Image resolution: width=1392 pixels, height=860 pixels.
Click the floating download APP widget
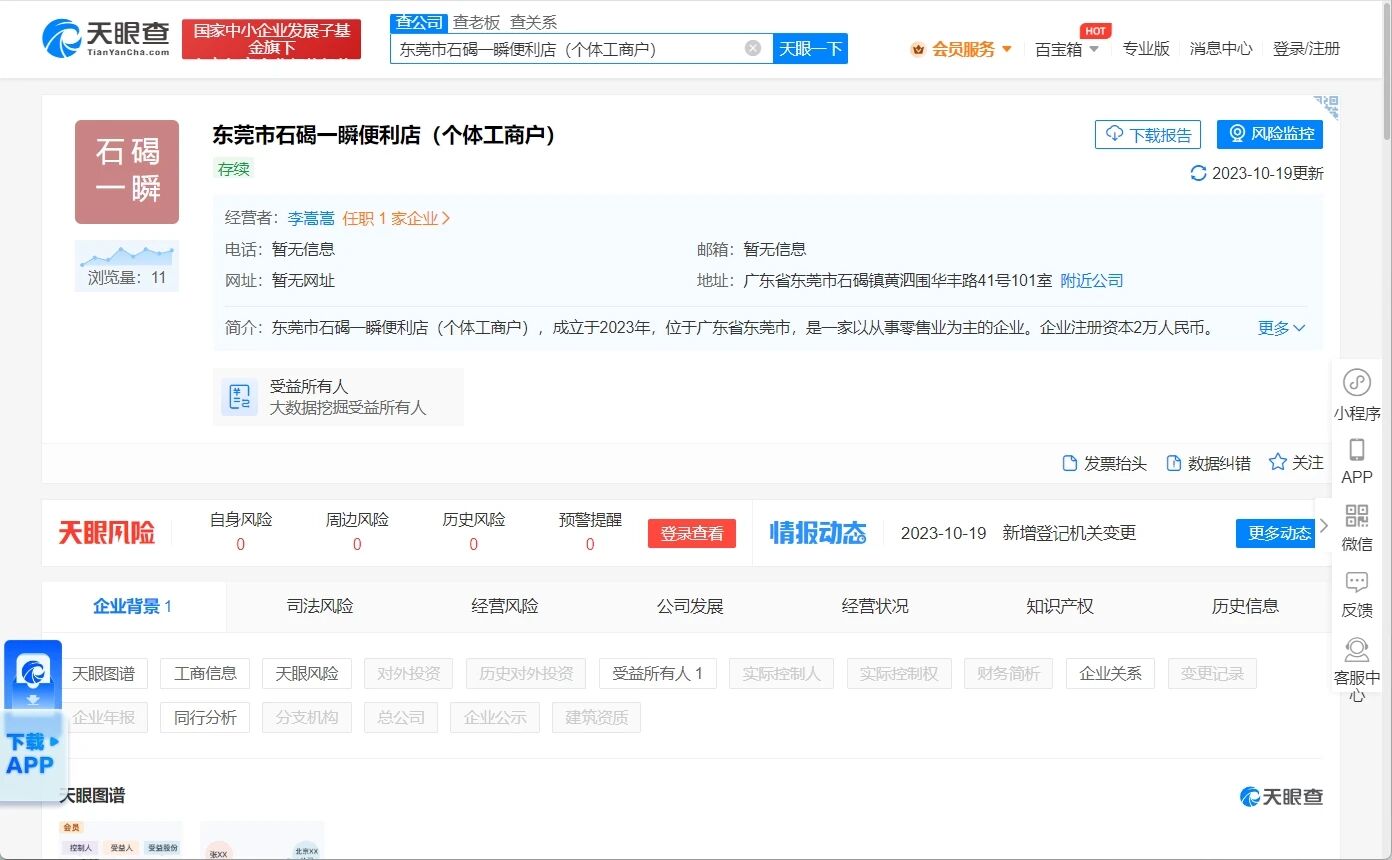tap(33, 720)
